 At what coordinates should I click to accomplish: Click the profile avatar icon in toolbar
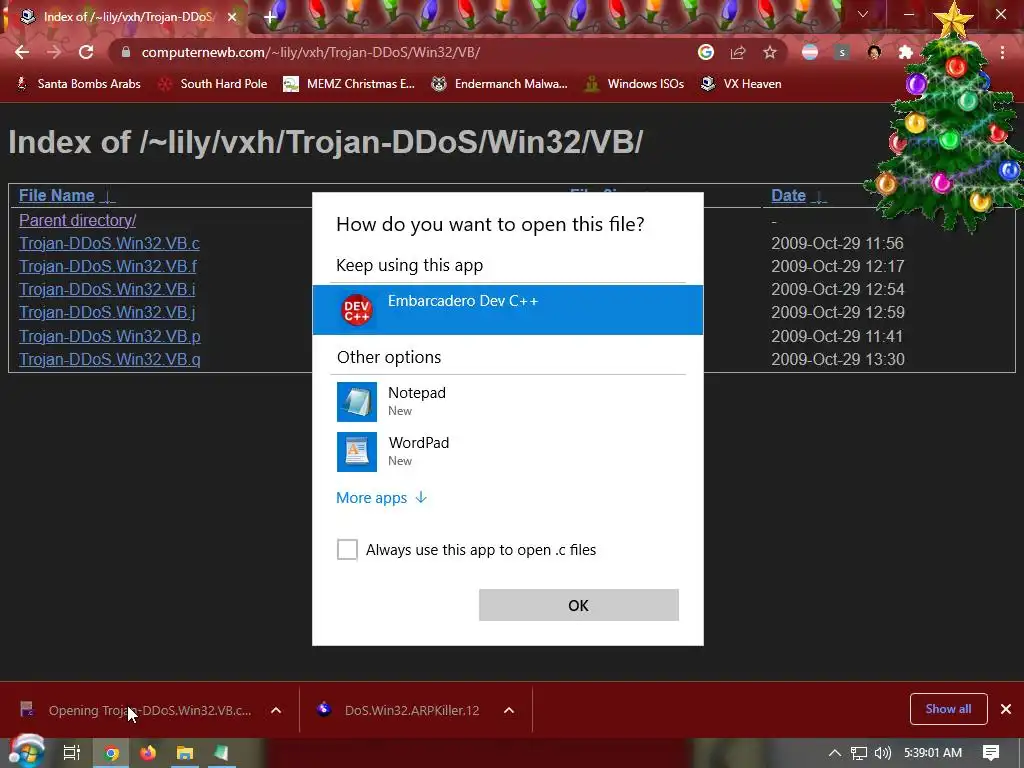[x=874, y=52]
